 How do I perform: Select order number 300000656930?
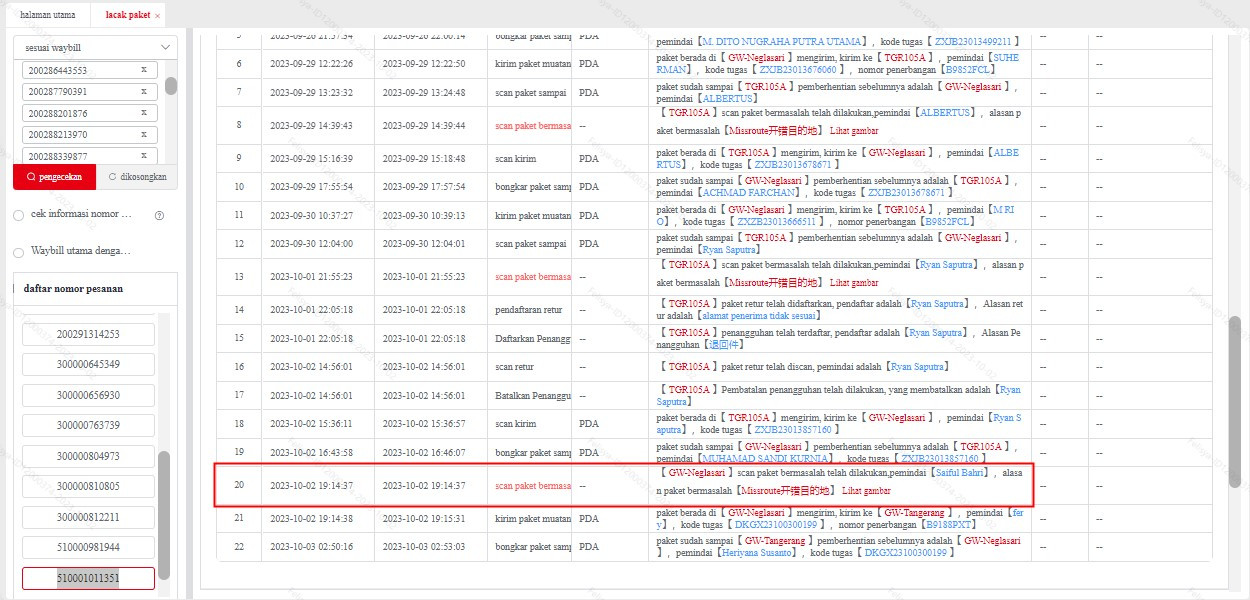[x=88, y=395]
